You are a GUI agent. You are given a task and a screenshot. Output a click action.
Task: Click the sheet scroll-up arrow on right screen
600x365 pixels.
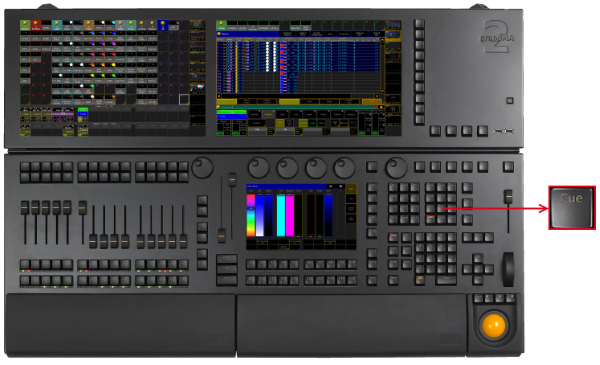382,39
